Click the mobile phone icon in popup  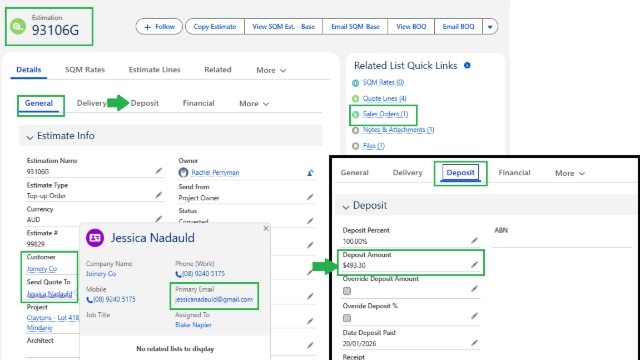click(89, 300)
